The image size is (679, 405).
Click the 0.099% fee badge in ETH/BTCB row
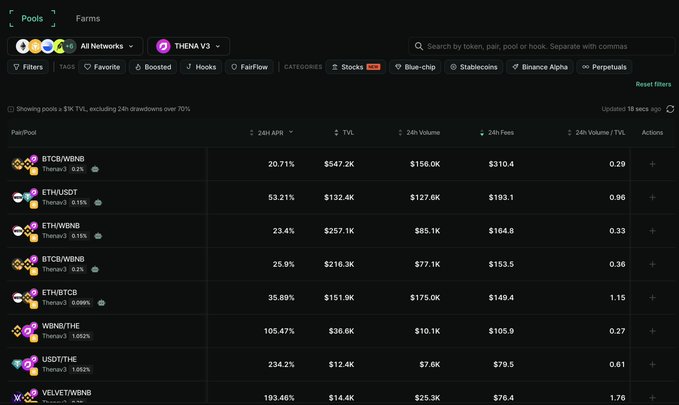coord(81,303)
